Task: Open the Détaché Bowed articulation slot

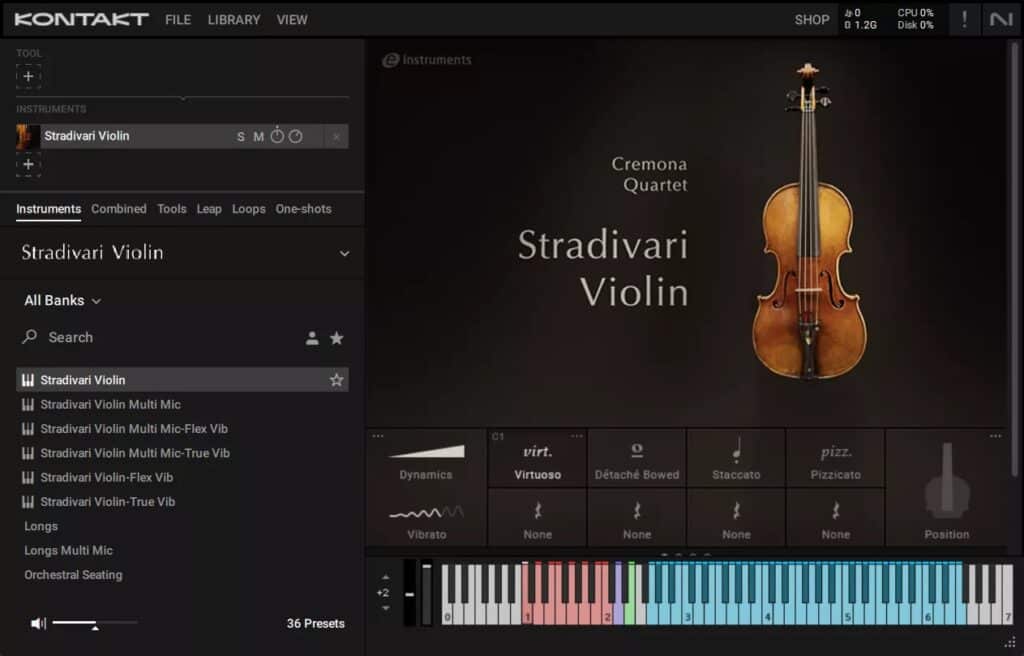Action: [637, 457]
